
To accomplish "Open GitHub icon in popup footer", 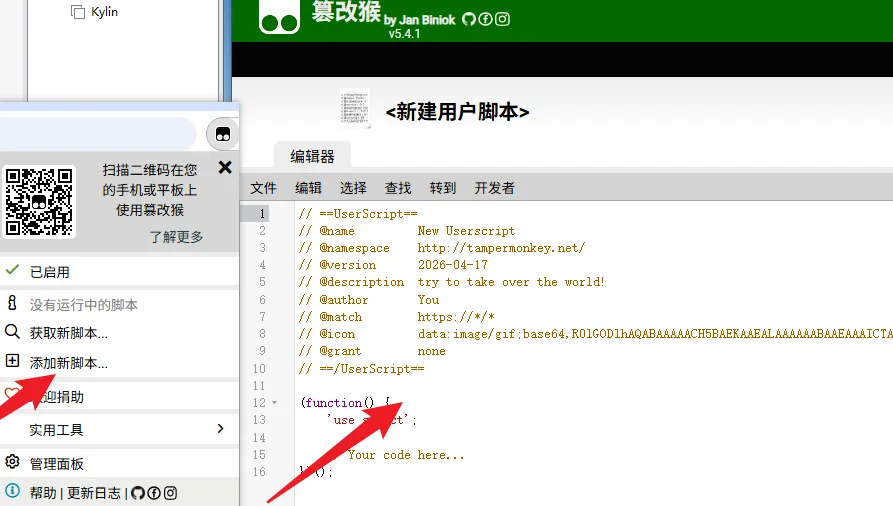I will (x=138, y=493).
